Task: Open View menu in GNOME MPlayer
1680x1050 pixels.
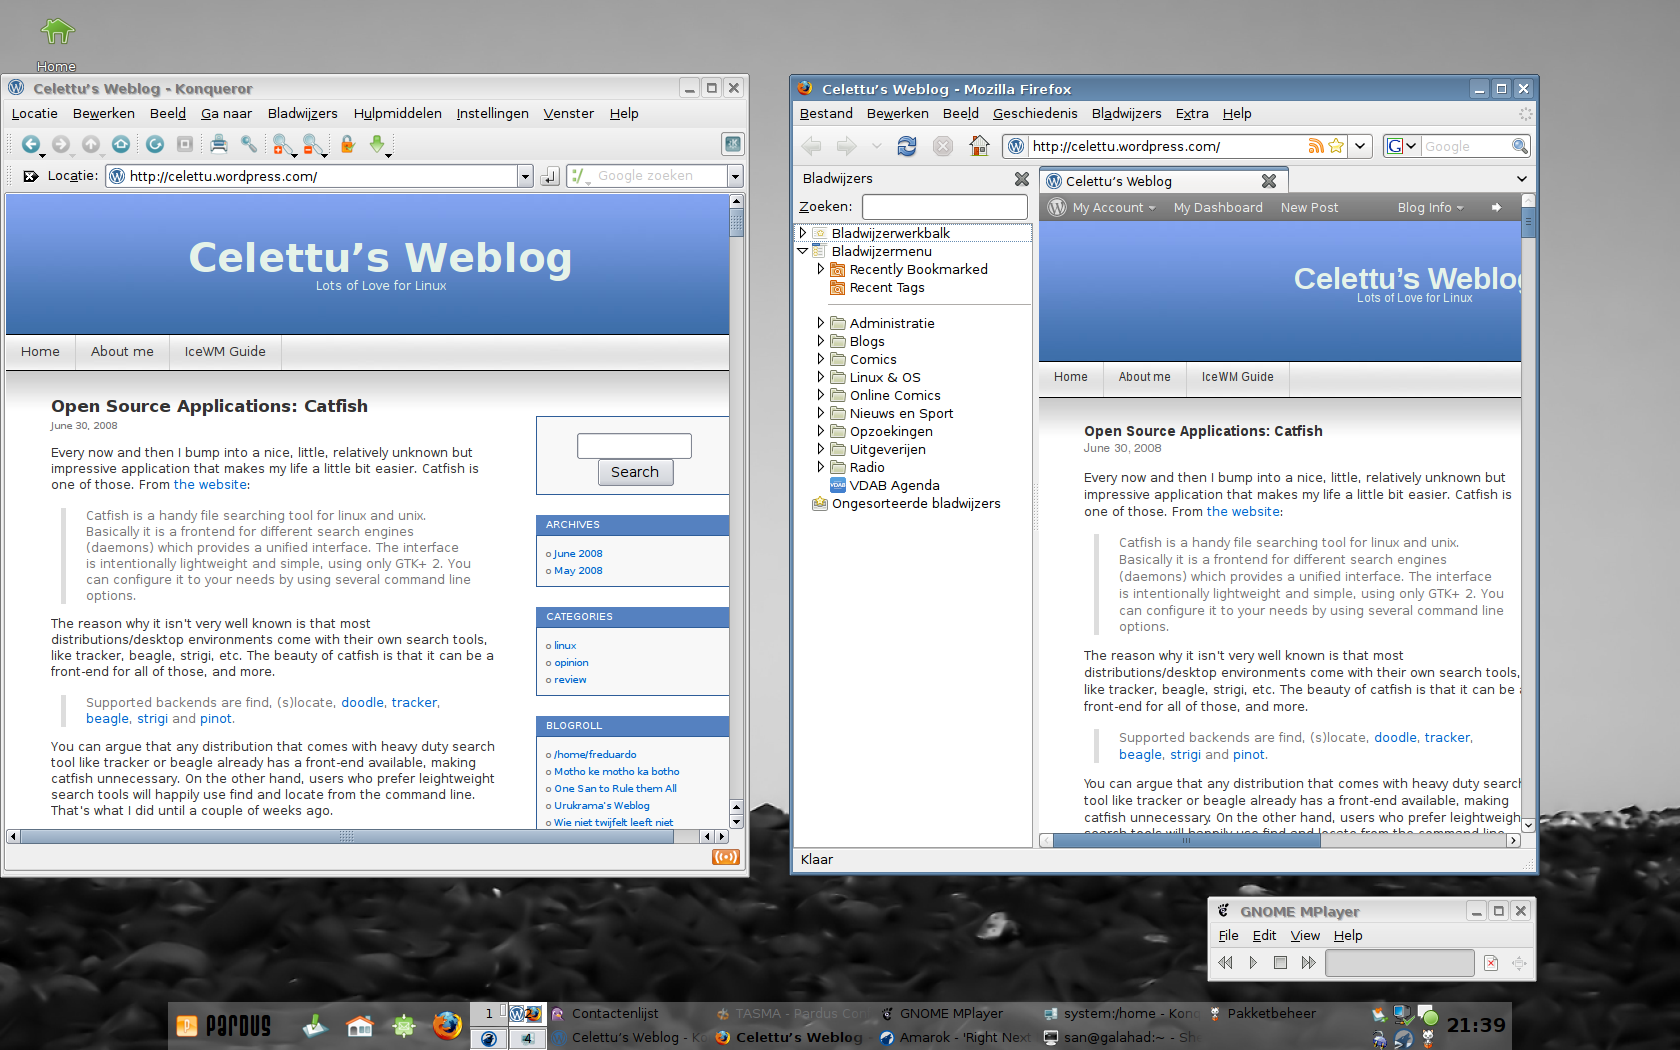Action: [1305, 935]
